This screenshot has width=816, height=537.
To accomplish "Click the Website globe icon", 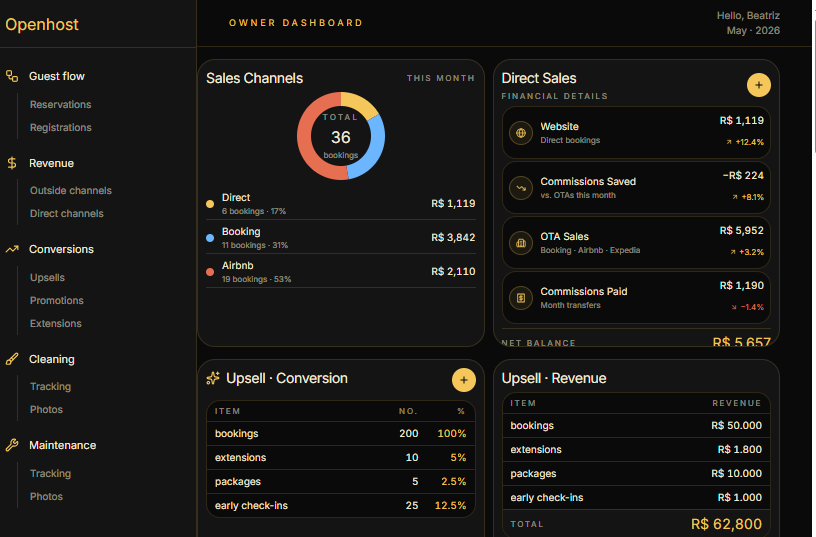I will tap(521, 133).
